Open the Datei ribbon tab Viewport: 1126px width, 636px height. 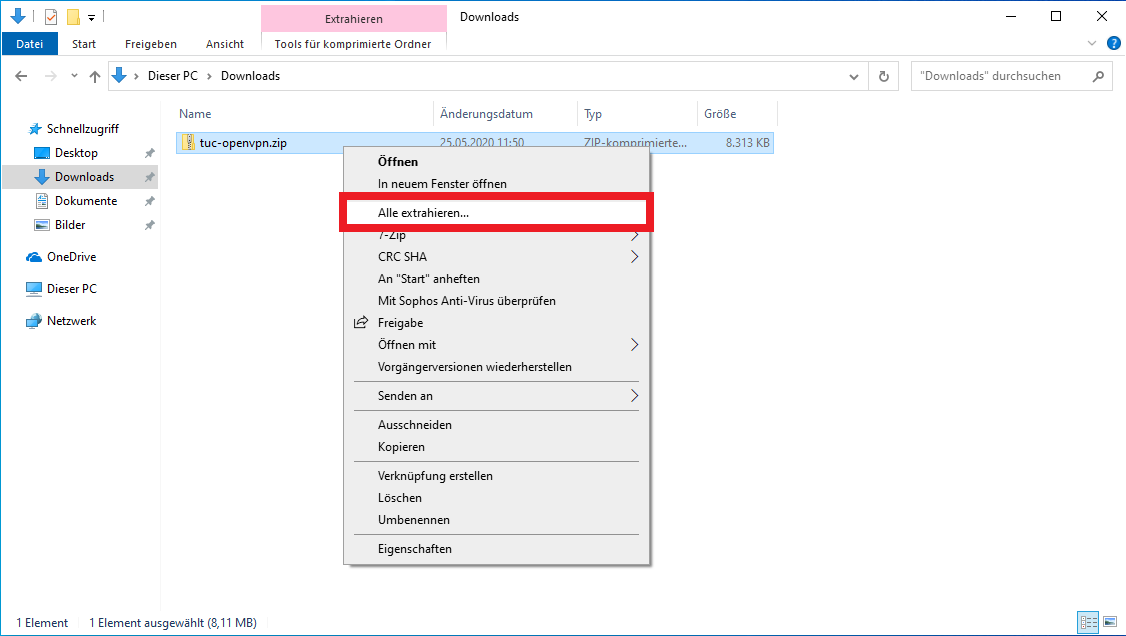click(x=30, y=44)
